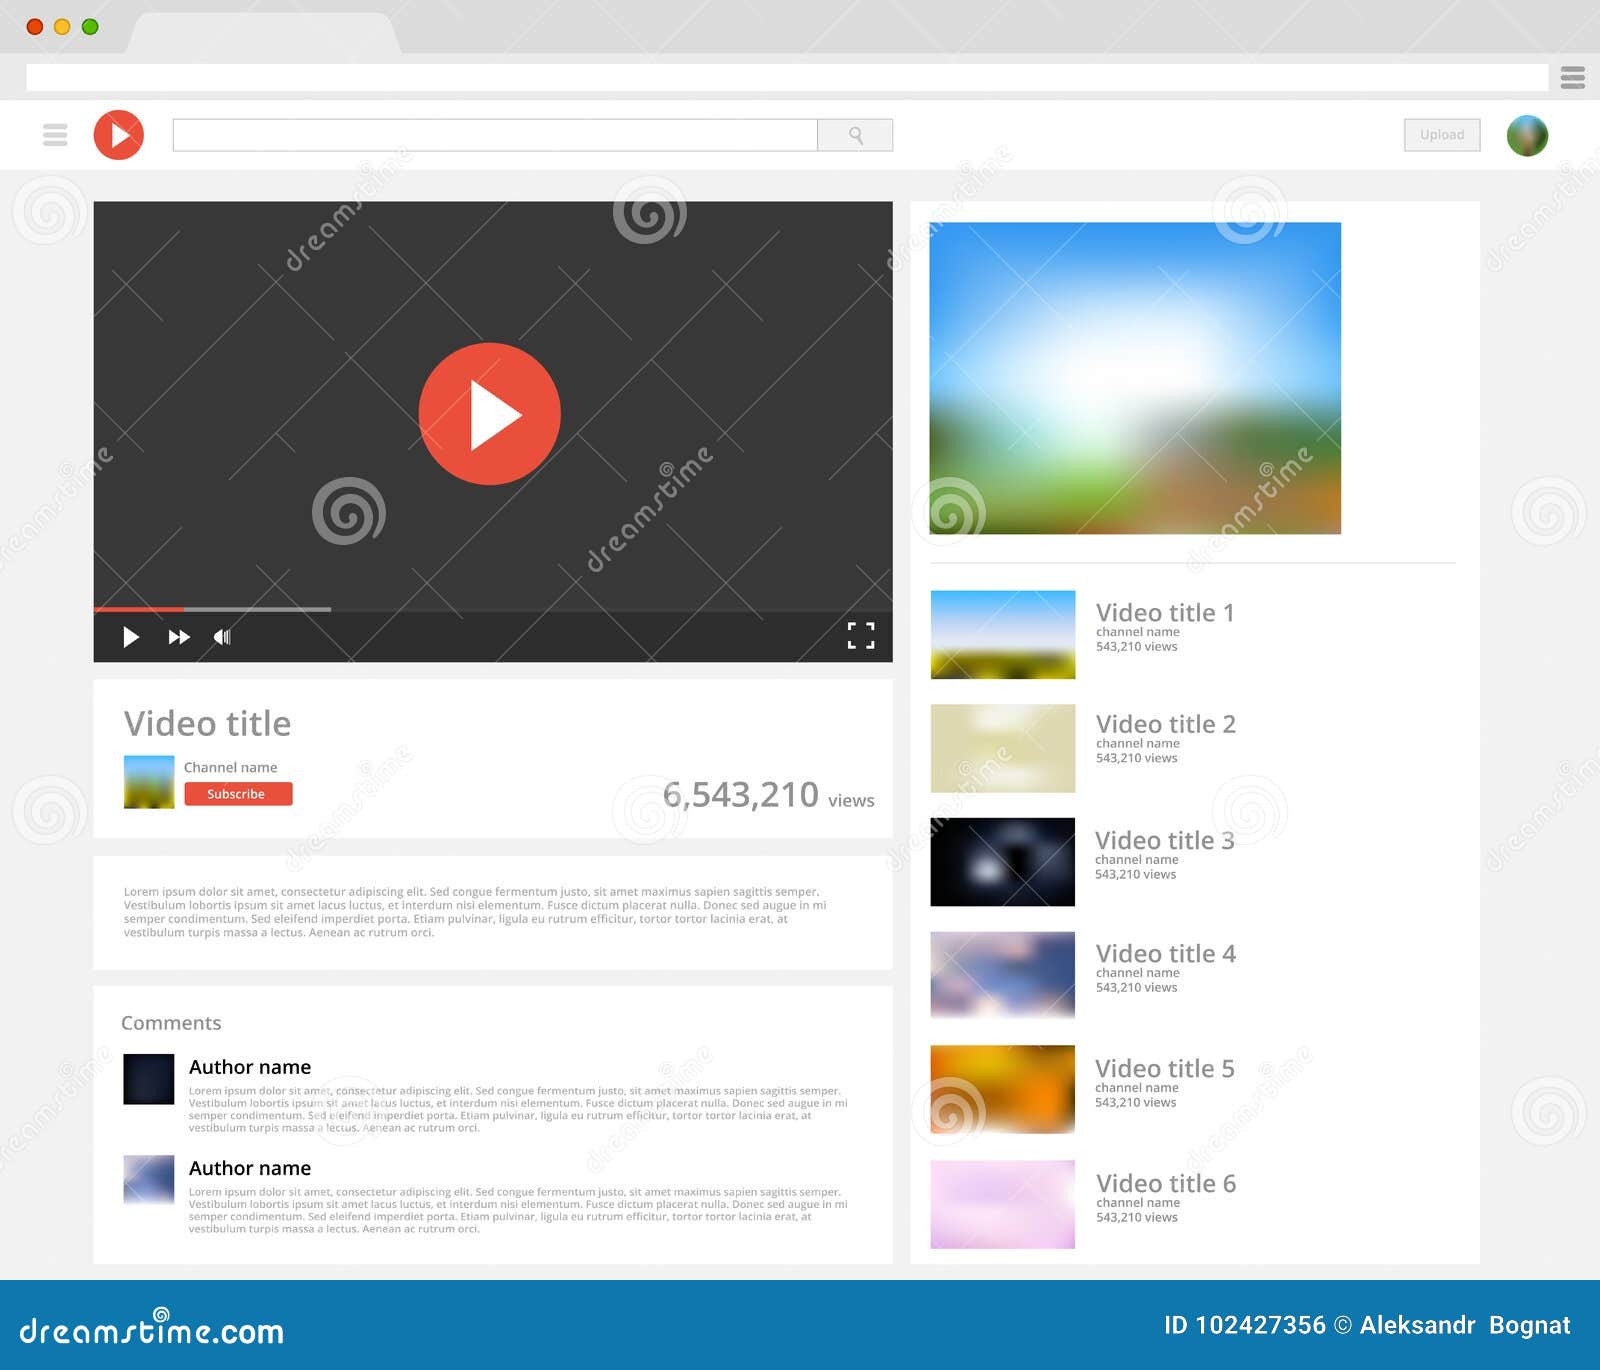Image resolution: width=1600 pixels, height=1370 pixels.
Task: Click the fast-forward control in player
Action: pos(179,637)
